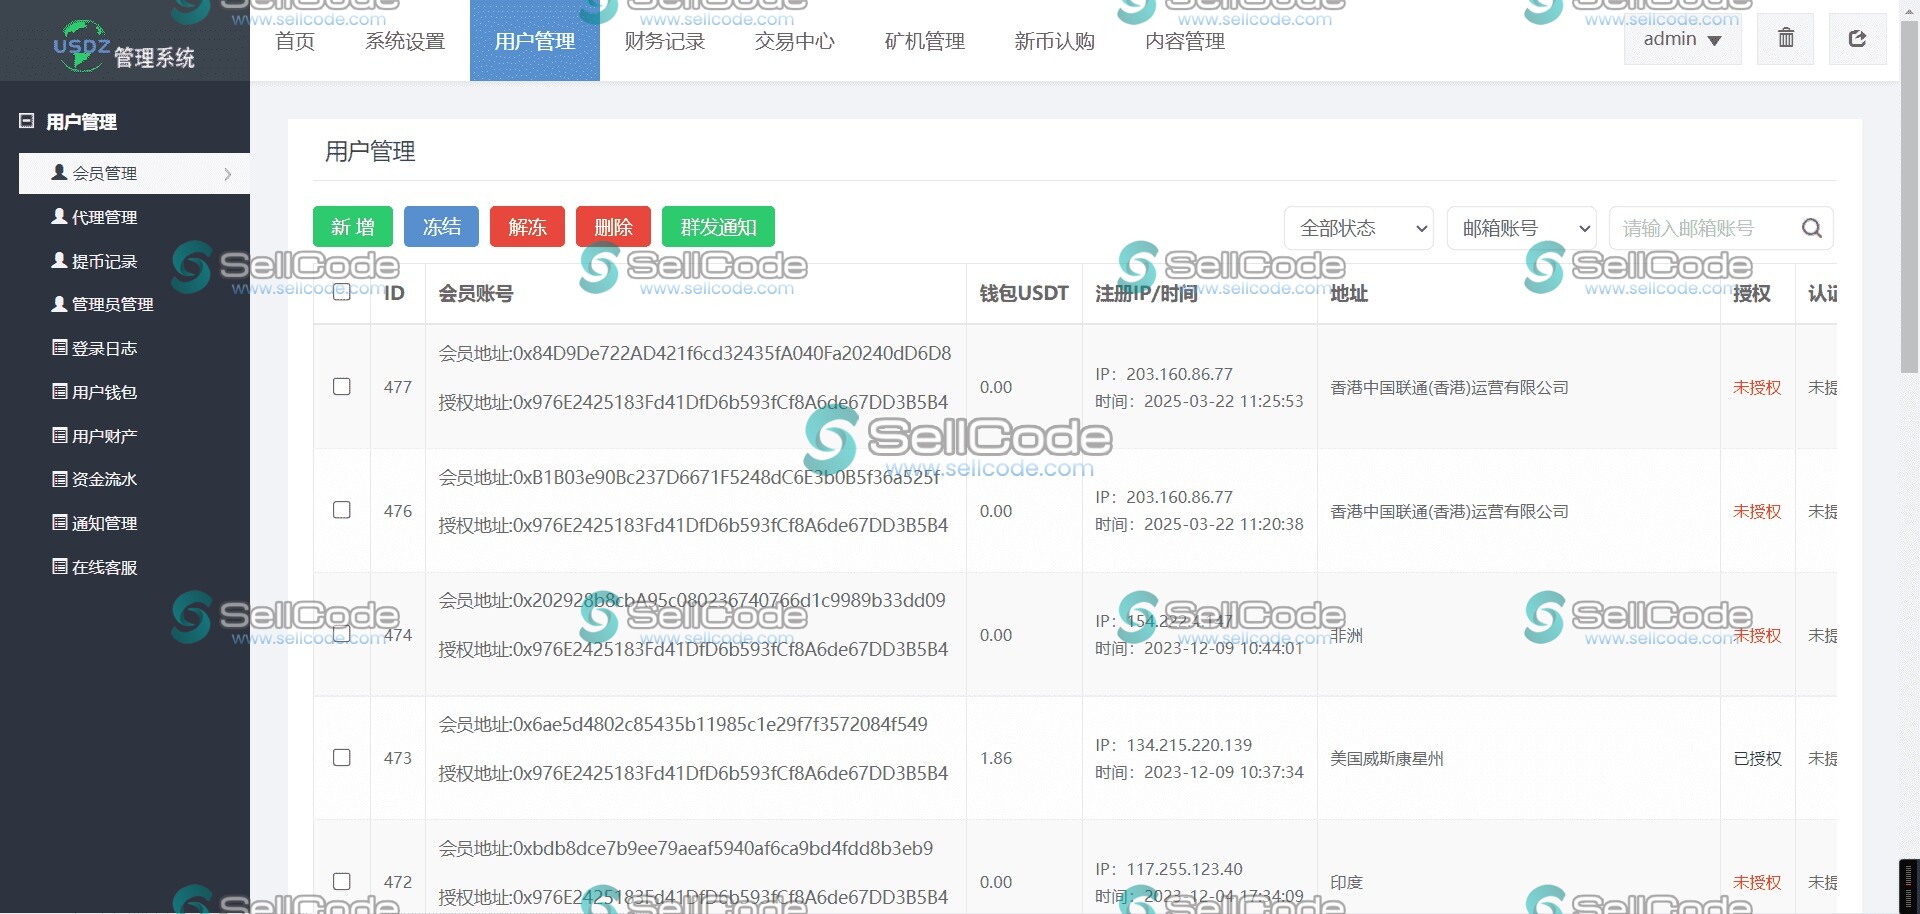This screenshot has width=1920, height=914.
Task: Click the document icon beside 在线客服
Action: coord(59,567)
